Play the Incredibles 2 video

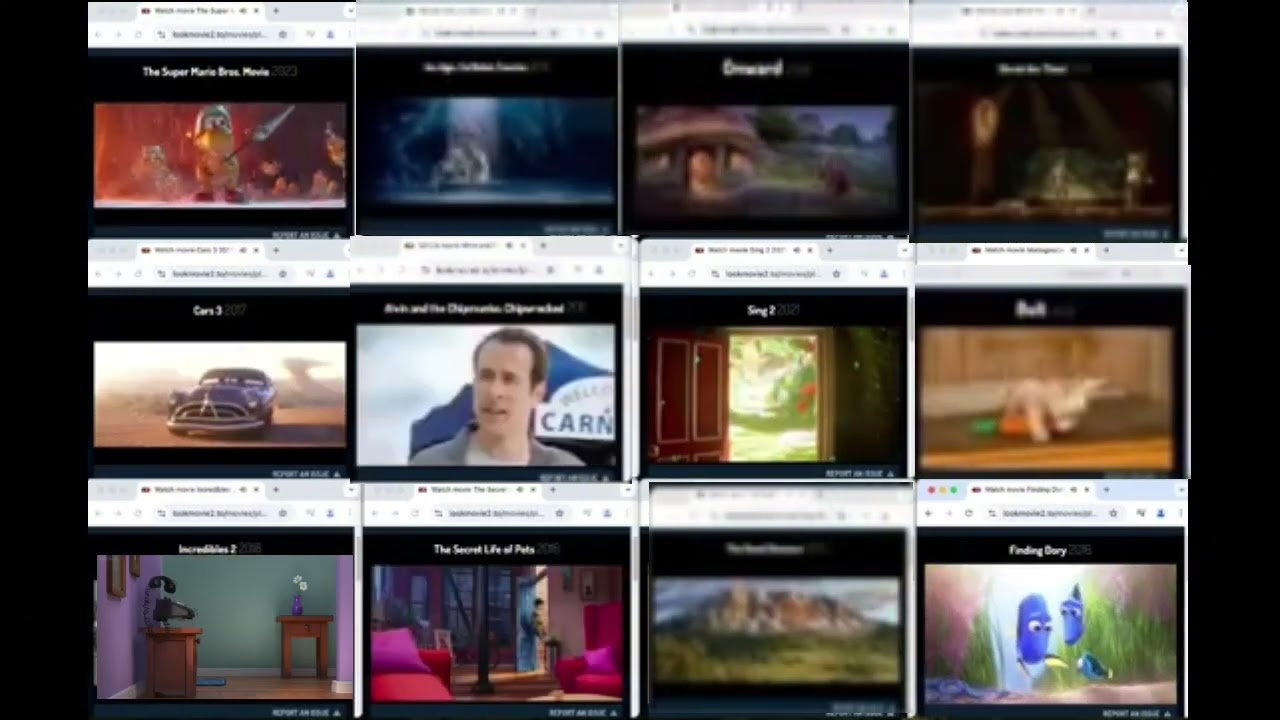[224, 627]
